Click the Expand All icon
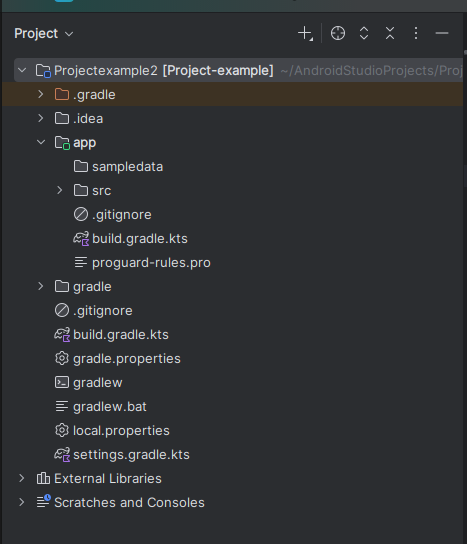 pyautogui.click(x=364, y=33)
